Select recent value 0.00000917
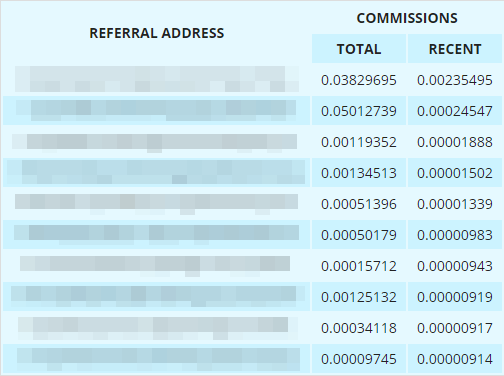Viewport: 504px width, 376px height. (x=455, y=328)
